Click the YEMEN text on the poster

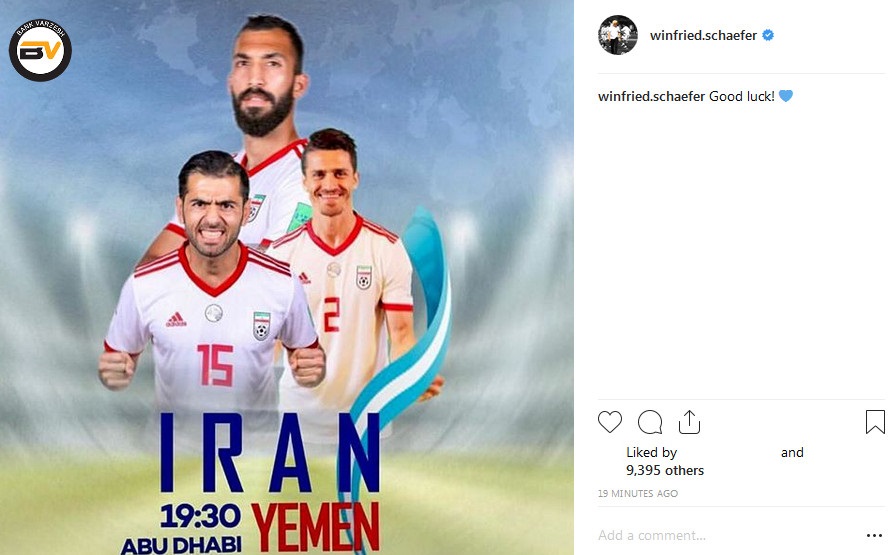click(x=315, y=528)
